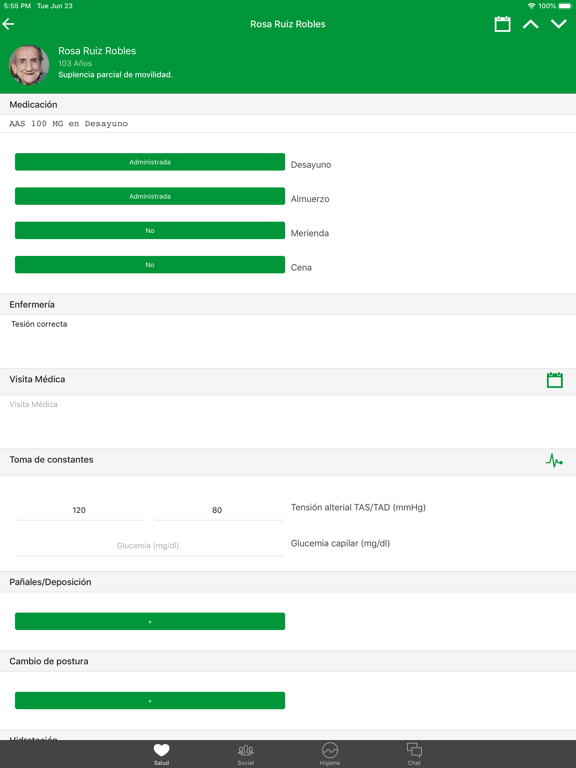Add entry under Cambio de postura
Viewport: 576px width, 768px height.
pyautogui.click(x=150, y=701)
